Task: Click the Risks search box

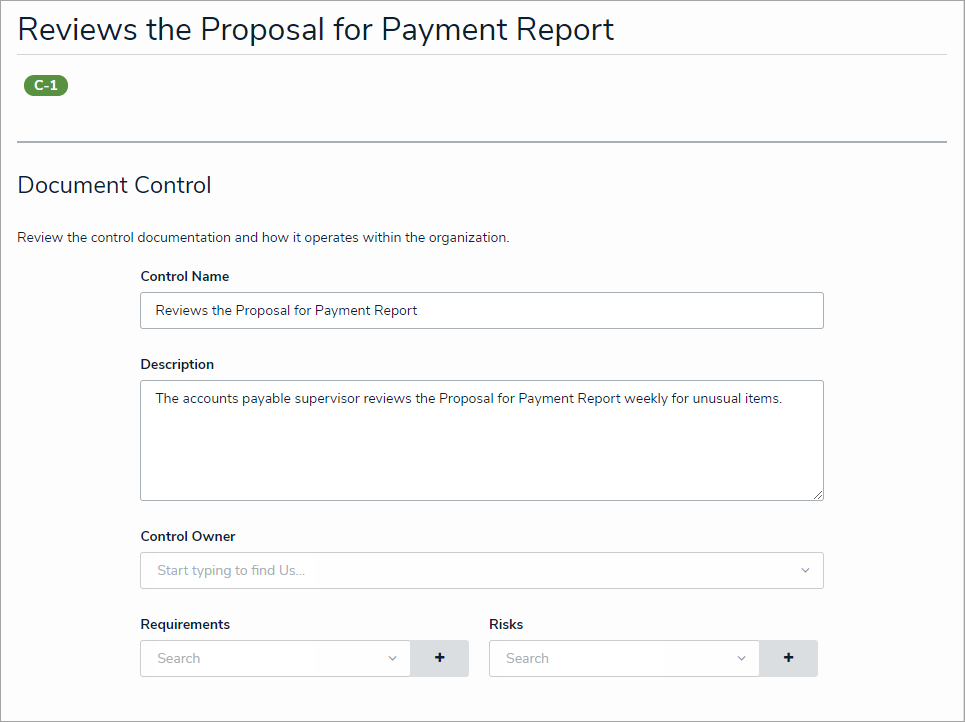Action: click(x=610, y=658)
